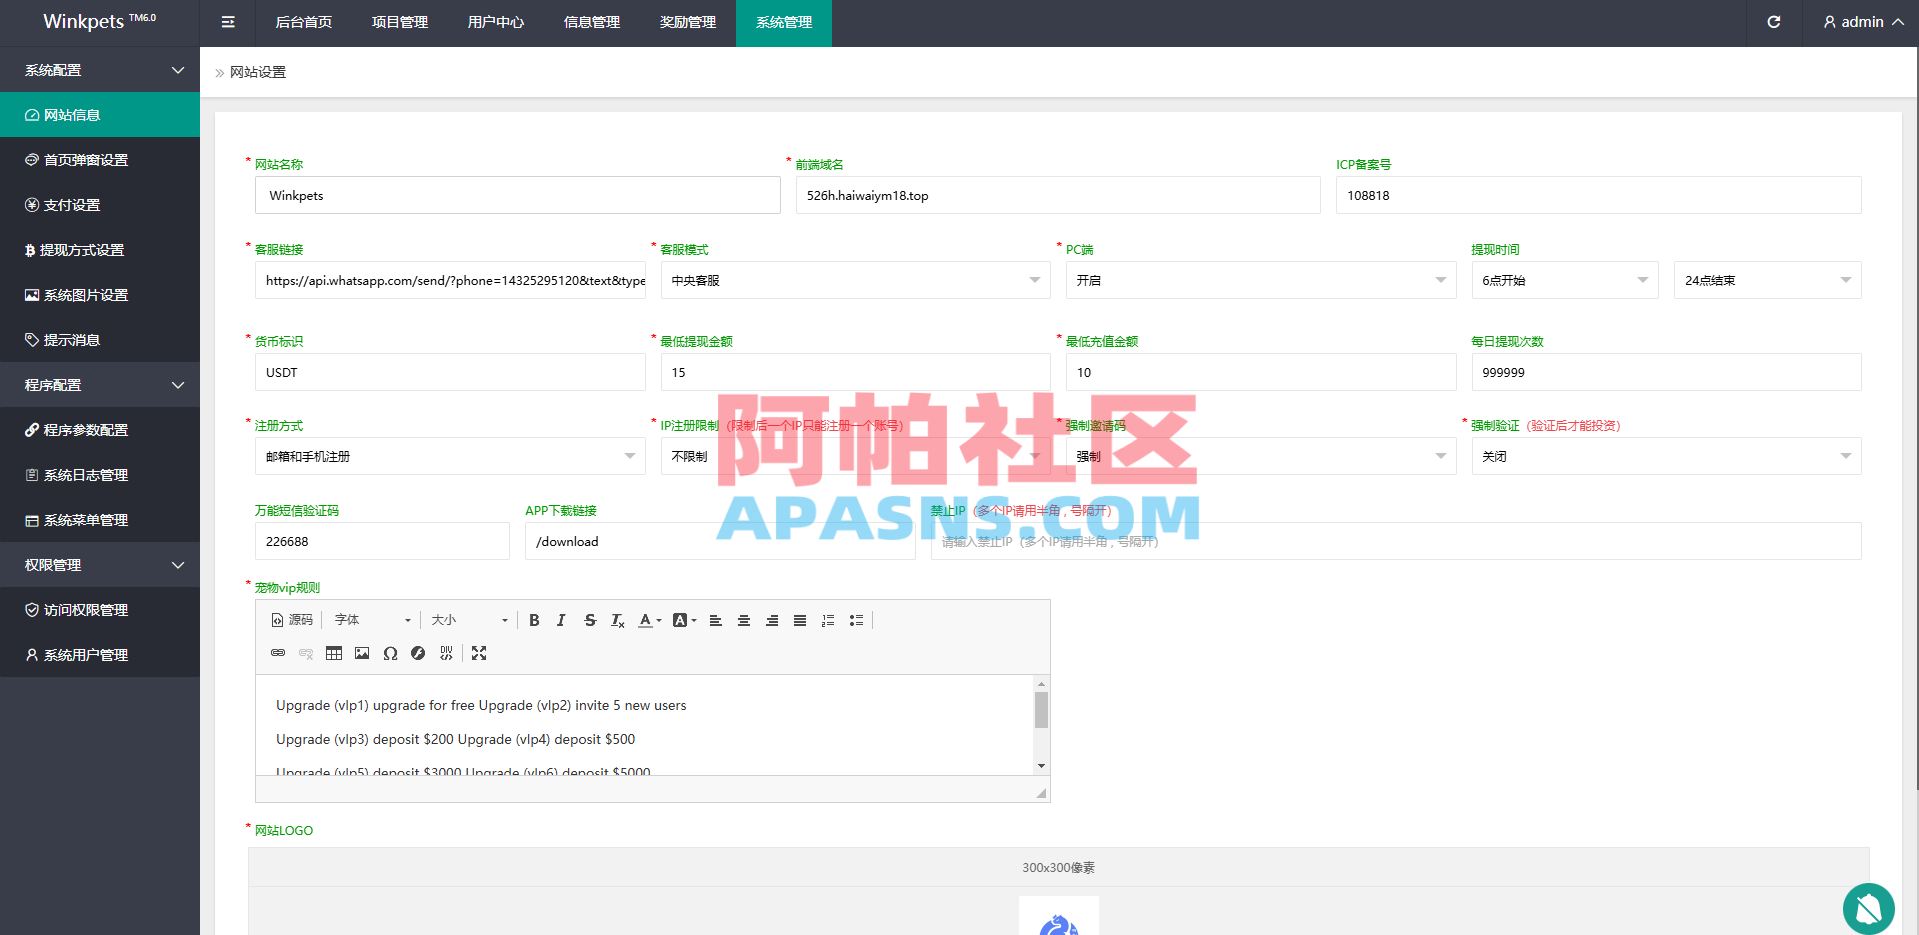This screenshot has height=935, width=1919.
Task: Insert a special character with the Omega icon
Action: pyautogui.click(x=390, y=653)
